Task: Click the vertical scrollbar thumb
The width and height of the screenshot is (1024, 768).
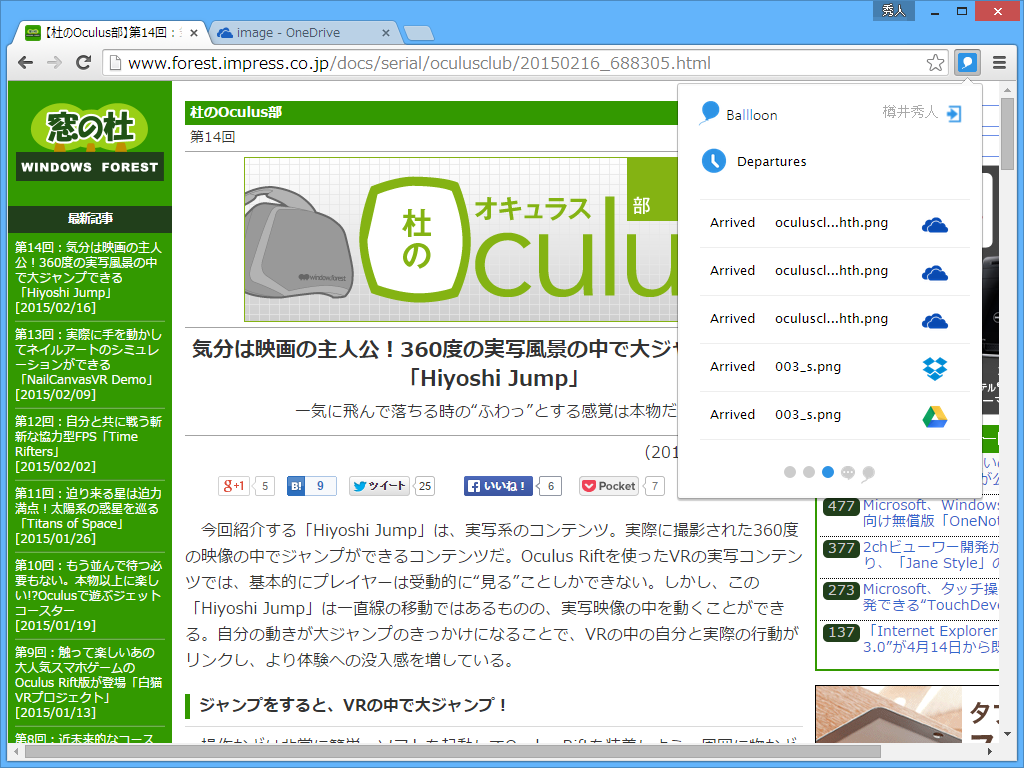Action: pyautogui.click(x=1007, y=134)
